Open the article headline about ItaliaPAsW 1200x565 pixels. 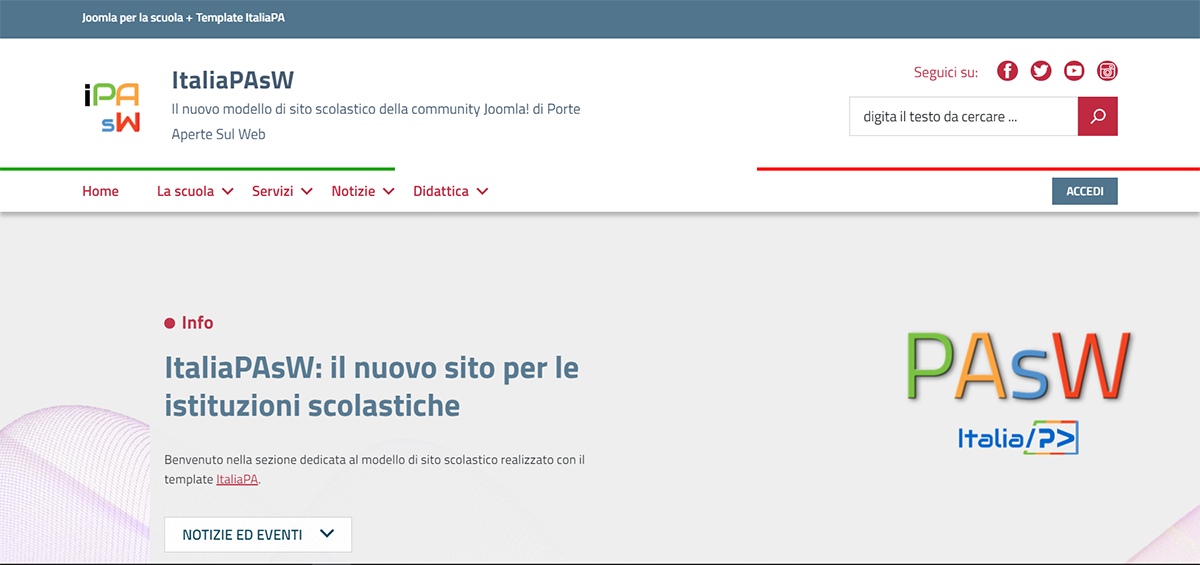tap(372, 386)
